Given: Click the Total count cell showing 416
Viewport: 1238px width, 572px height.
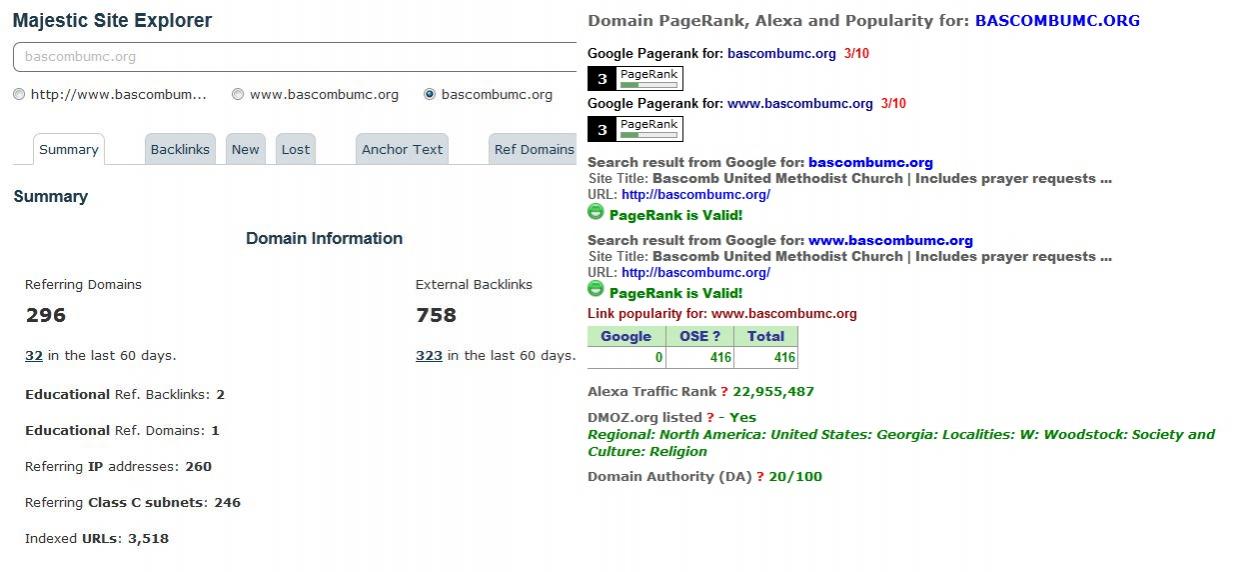Looking at the screenshot, I should 766,357.
